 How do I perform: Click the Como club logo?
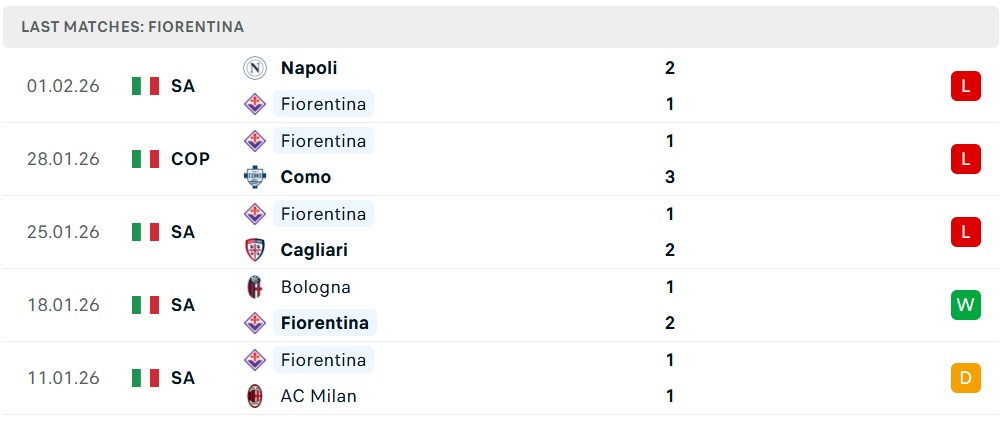click(x=255, y=177)
